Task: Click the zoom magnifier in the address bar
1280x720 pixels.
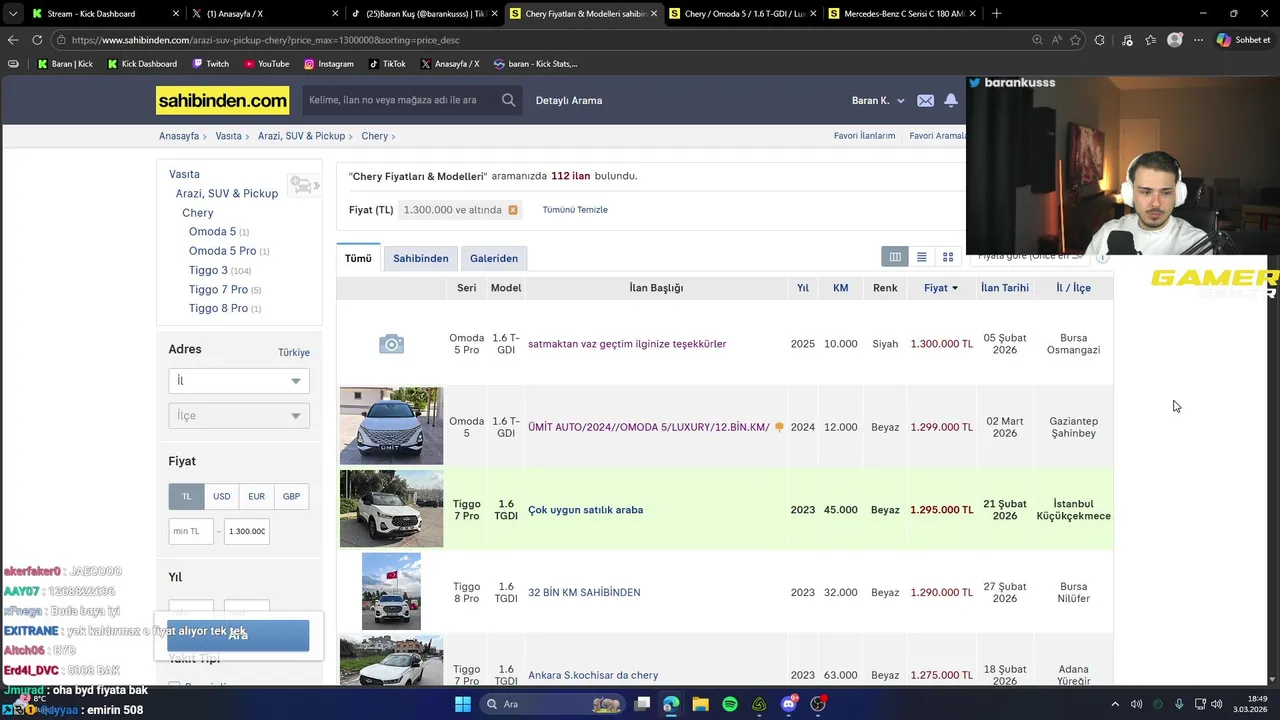Action: click(x=1037, y=40)
